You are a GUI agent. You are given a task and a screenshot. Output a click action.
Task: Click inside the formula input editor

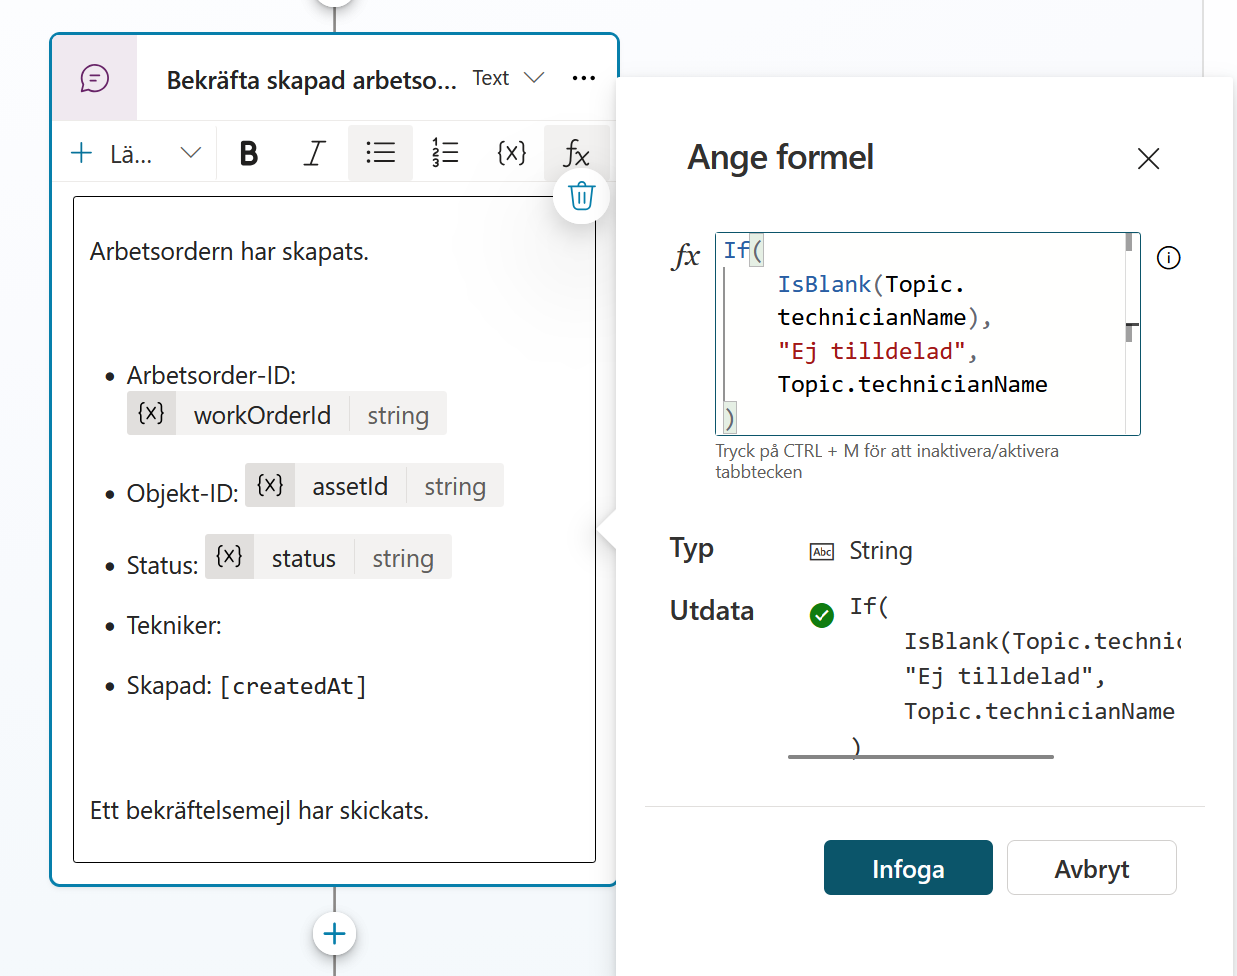[927, 334]
